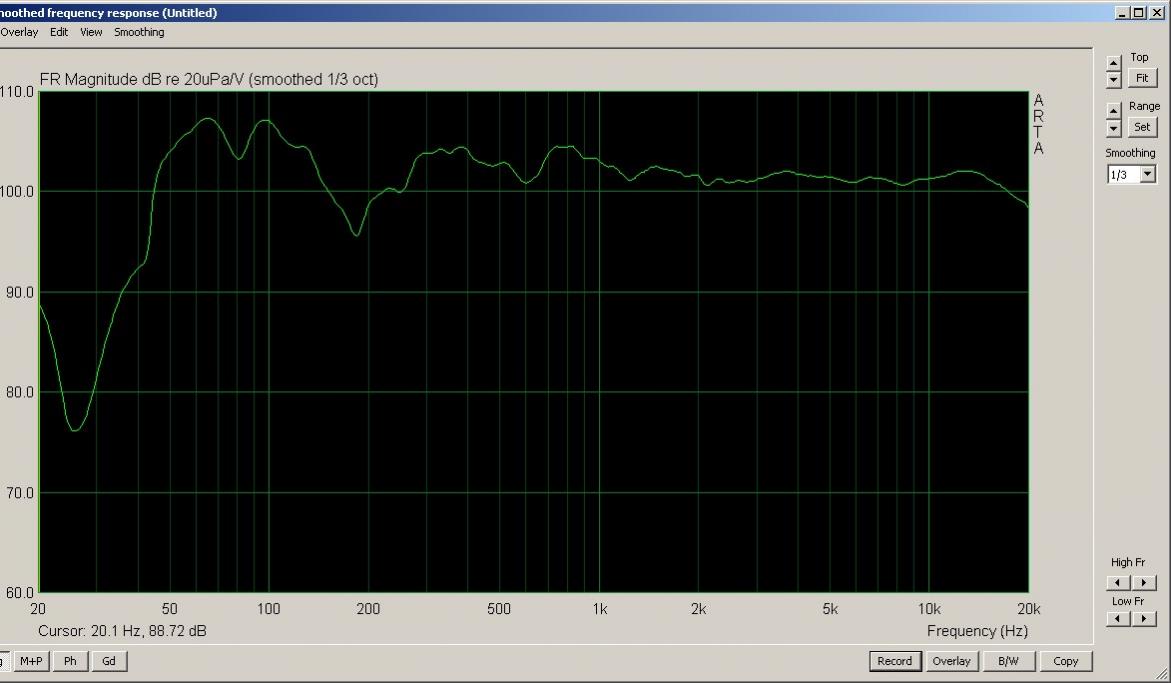Close the frequency response window
This screenshot has height=683, width=1171.
pyautogui.click(x=1157, y=13)
